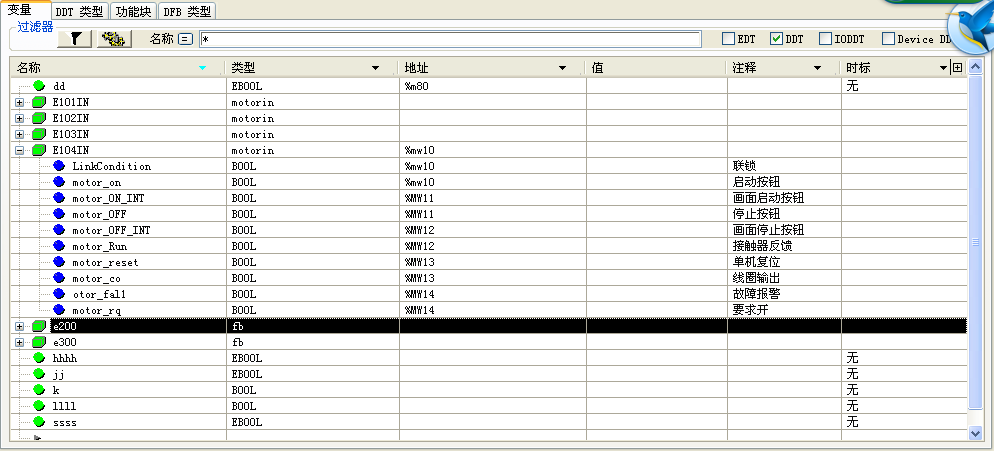Expand the E101IN tree node

[19, 102]
